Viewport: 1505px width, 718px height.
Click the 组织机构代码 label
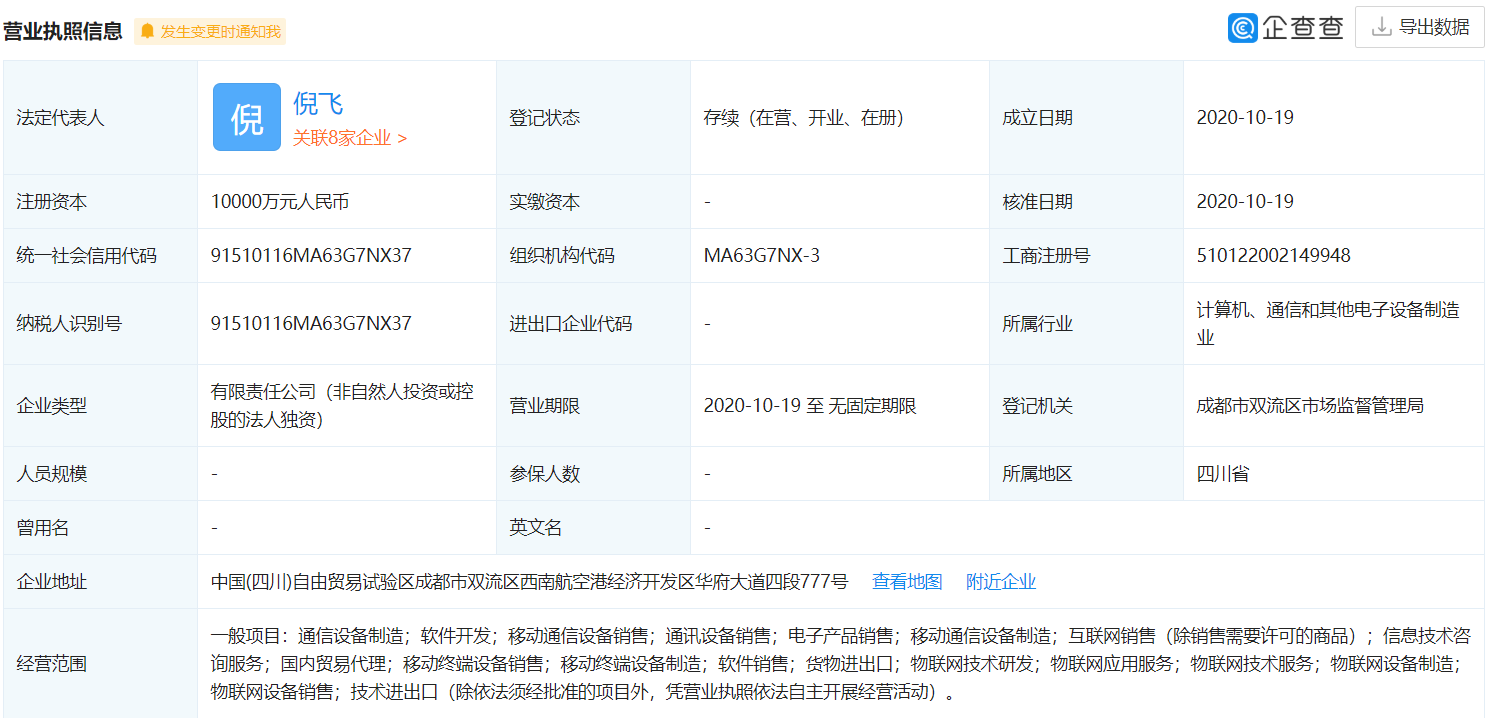click(x=562, y=256)
